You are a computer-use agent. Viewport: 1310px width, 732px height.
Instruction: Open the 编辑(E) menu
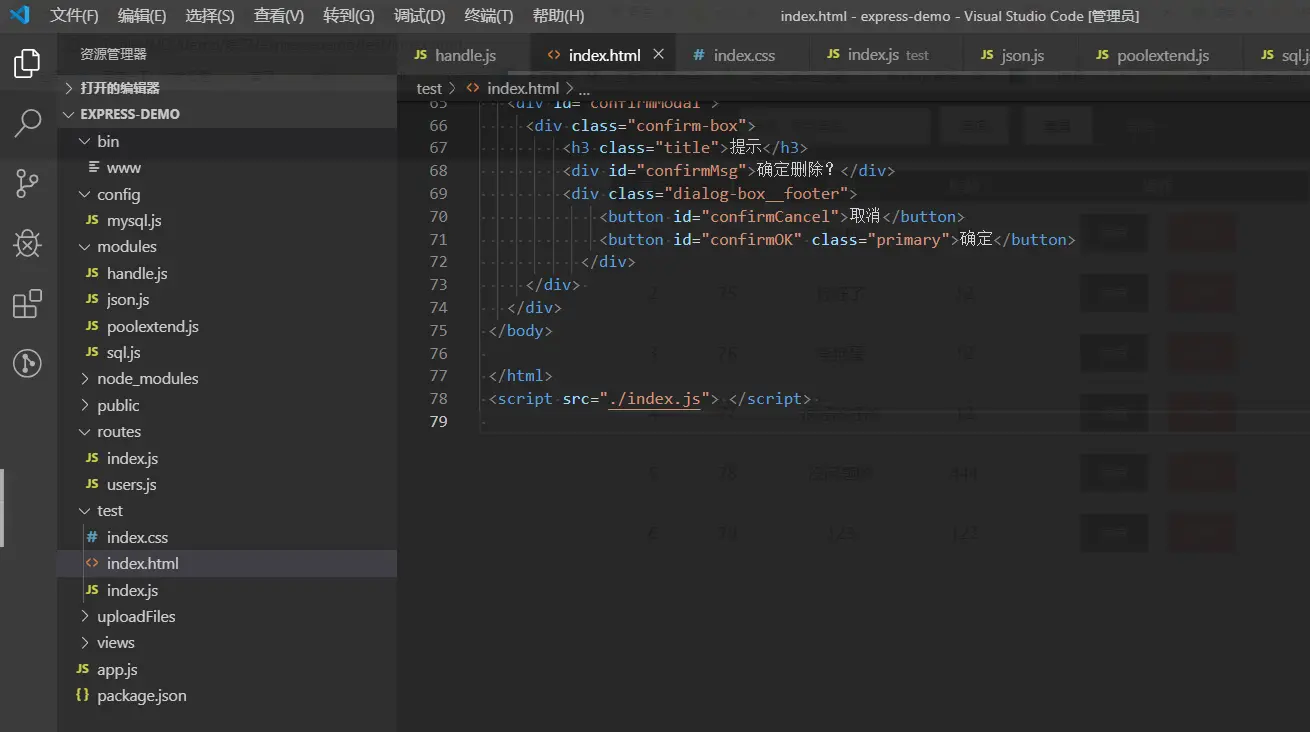pyautogui.click(x=142, y=16)
